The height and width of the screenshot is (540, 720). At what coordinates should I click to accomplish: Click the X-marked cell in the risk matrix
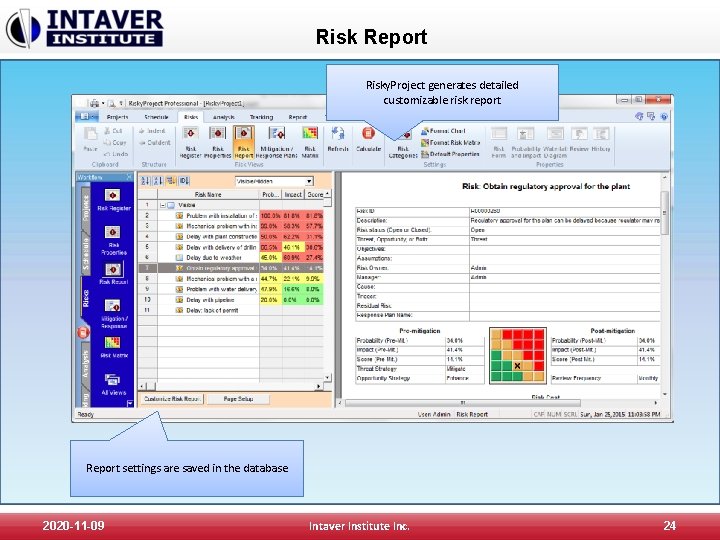coord(518,366)
